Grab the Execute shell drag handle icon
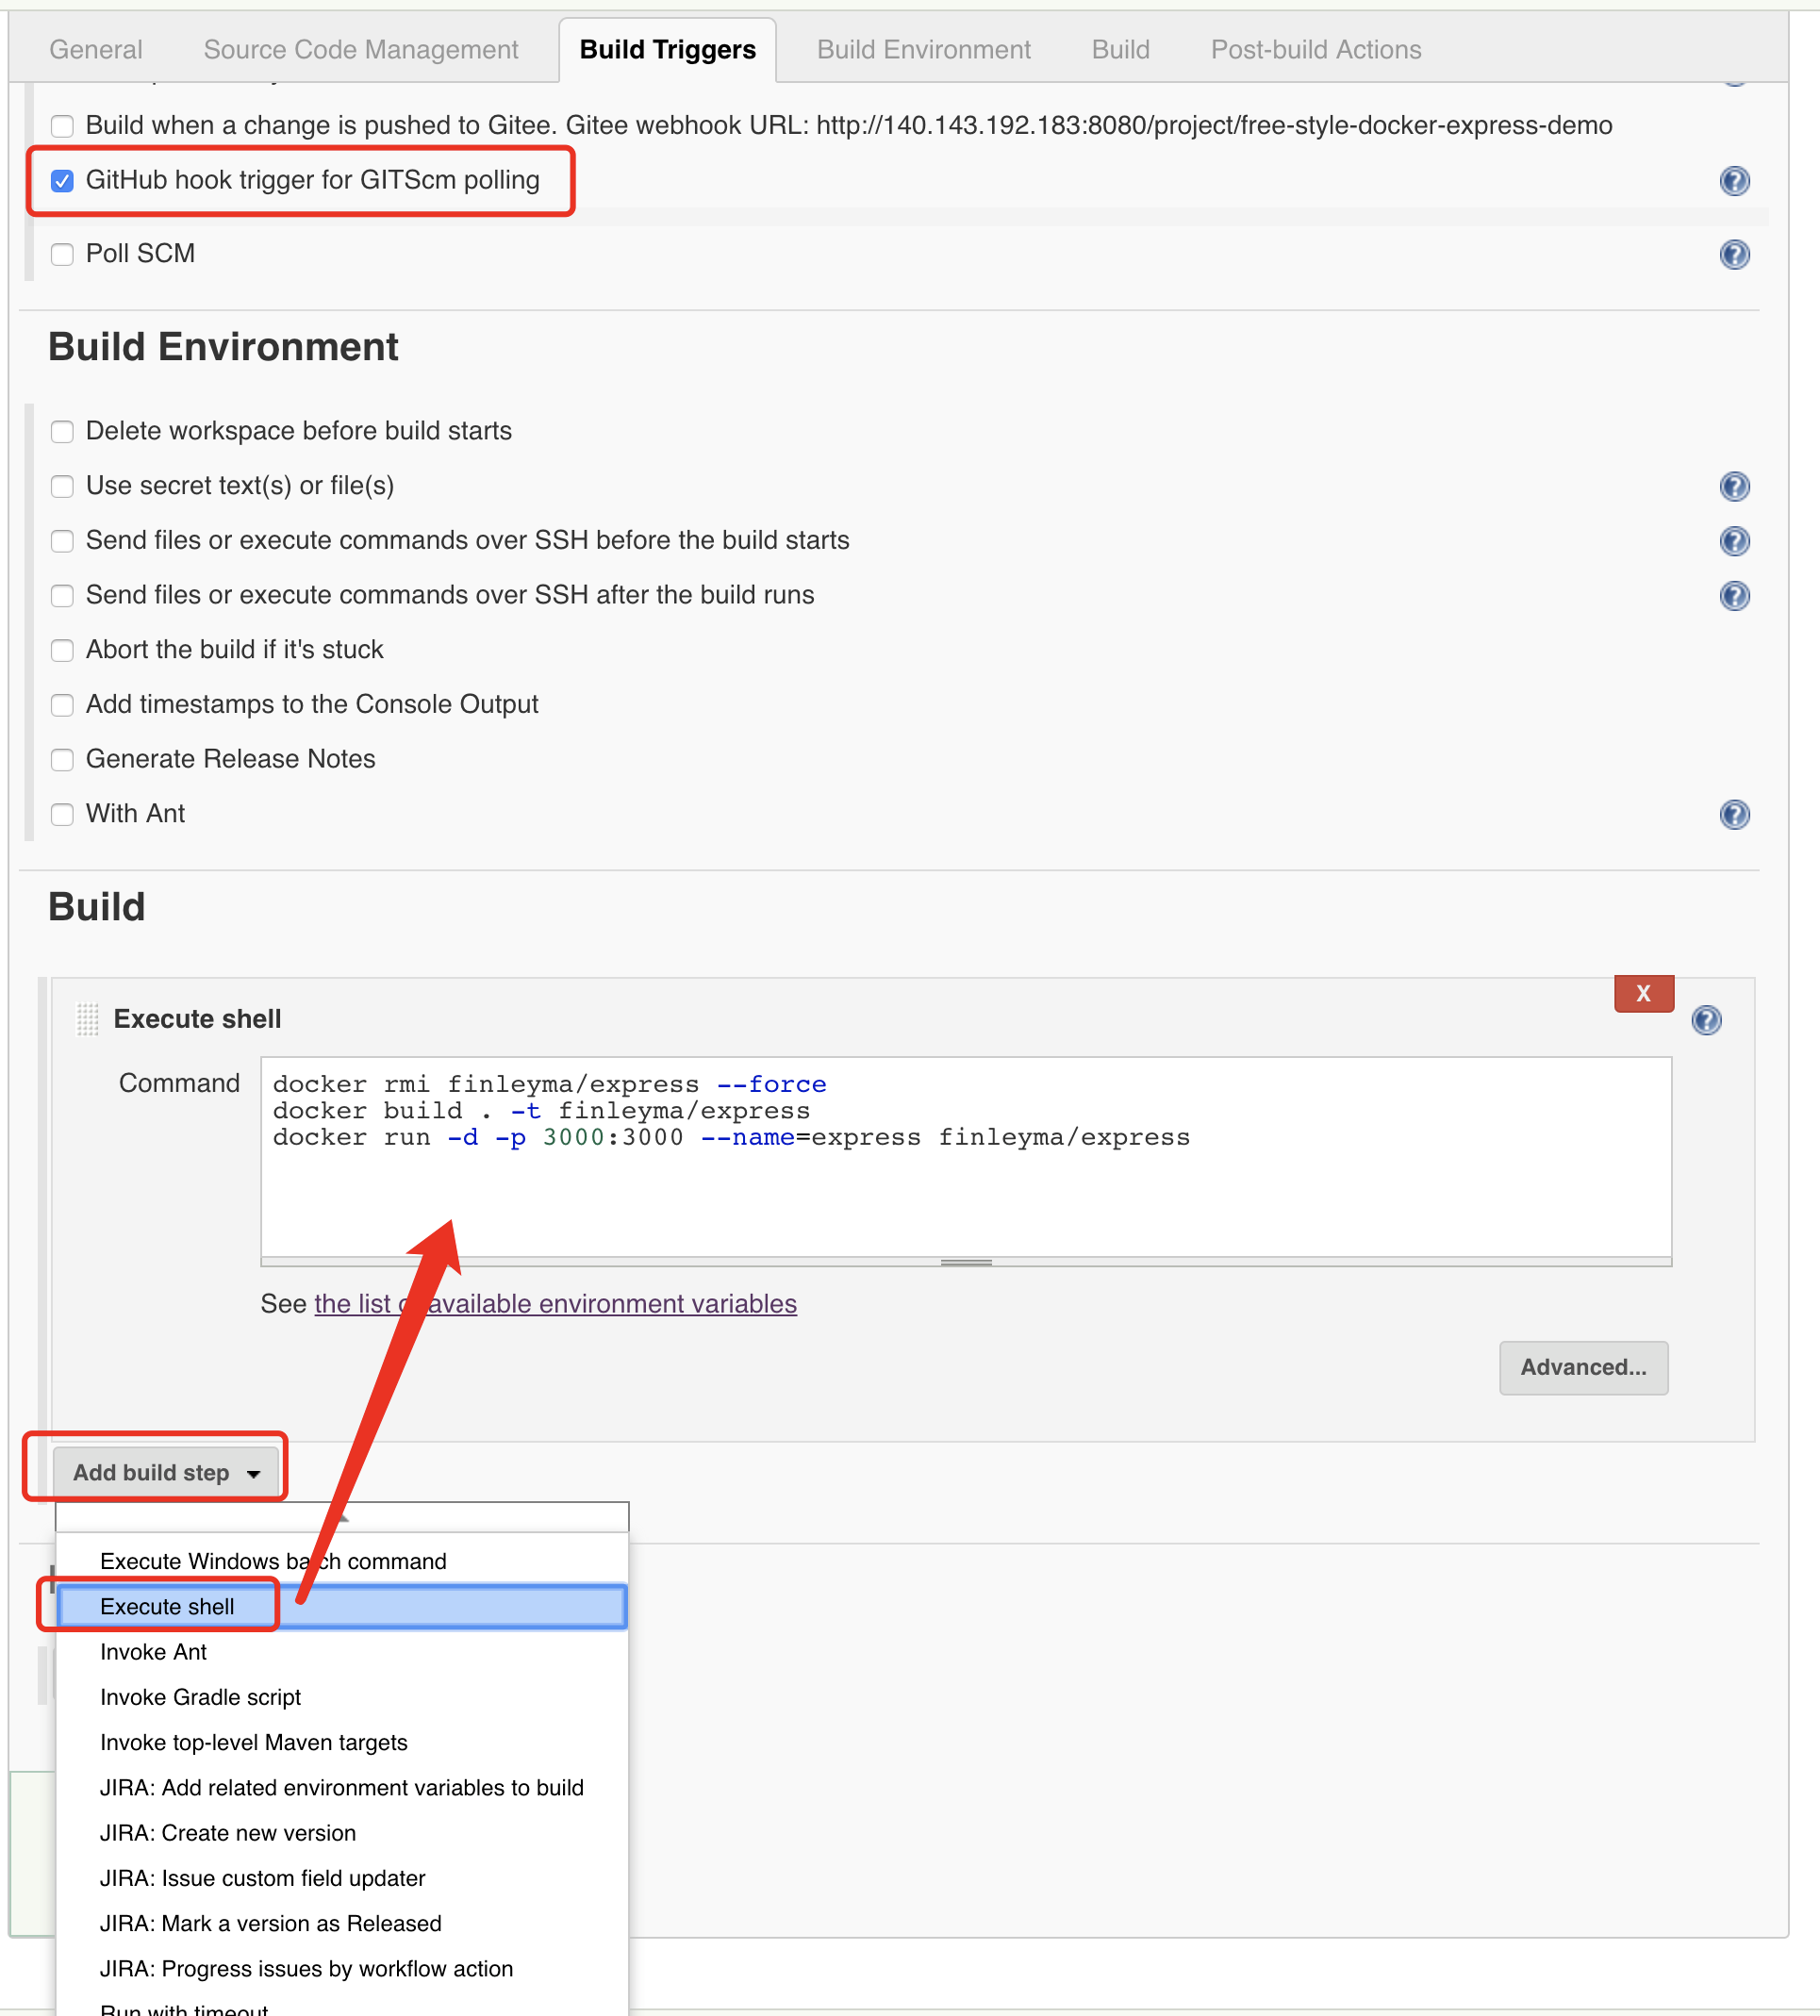 (88, 1019)
